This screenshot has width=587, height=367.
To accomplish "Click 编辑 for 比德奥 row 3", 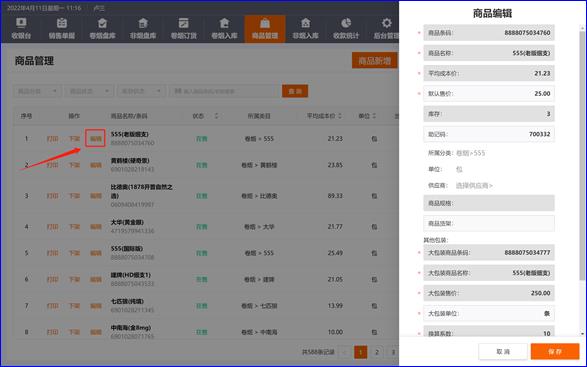I will point(96,196).
